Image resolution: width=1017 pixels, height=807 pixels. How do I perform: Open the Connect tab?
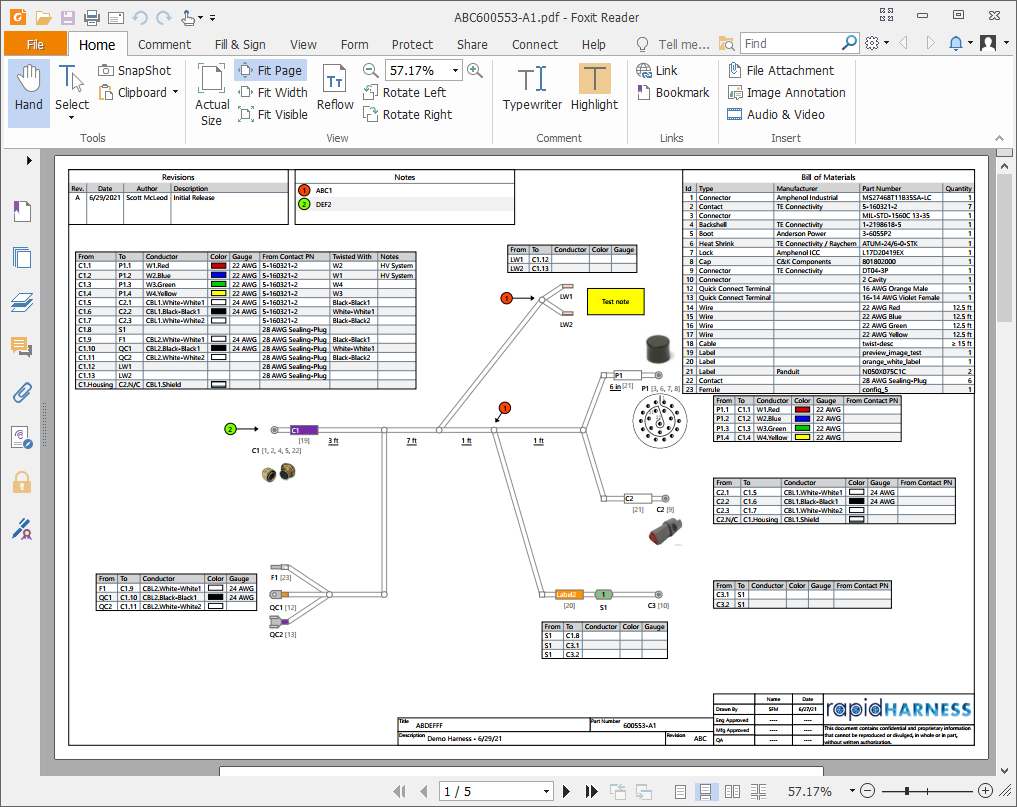point(534,44)
